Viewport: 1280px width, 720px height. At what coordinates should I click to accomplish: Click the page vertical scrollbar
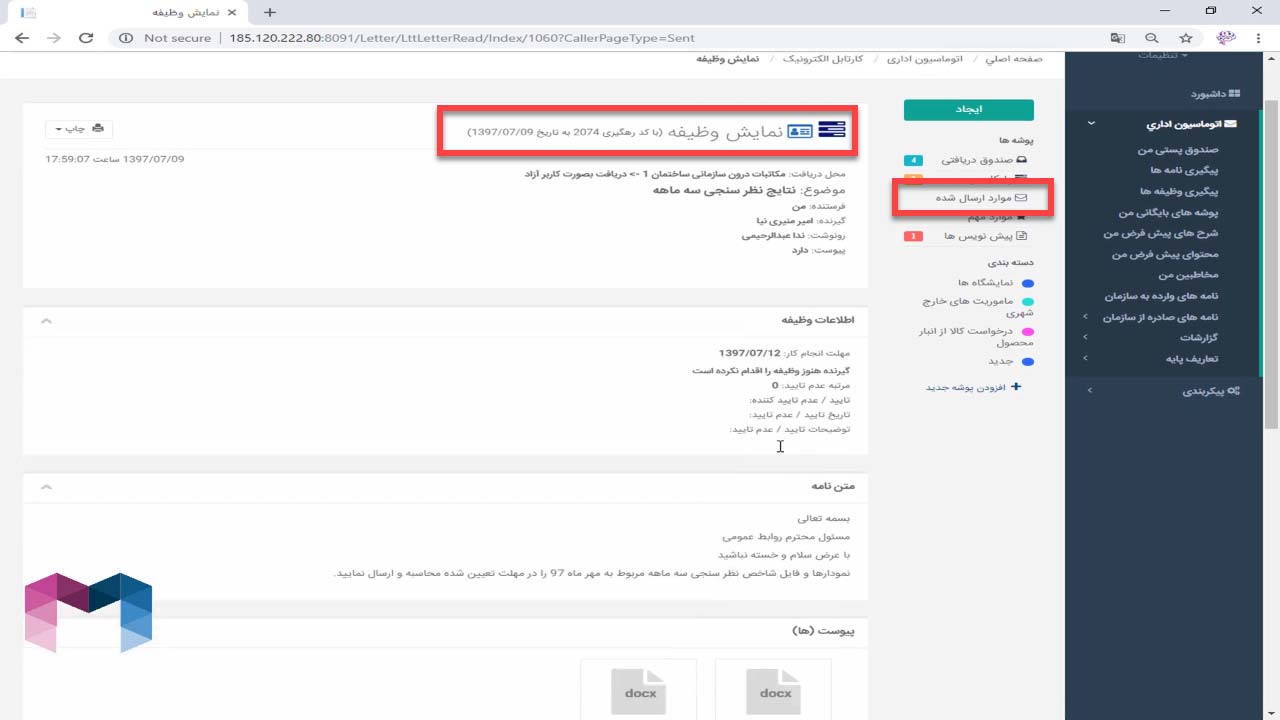(x=1272, y=264)
